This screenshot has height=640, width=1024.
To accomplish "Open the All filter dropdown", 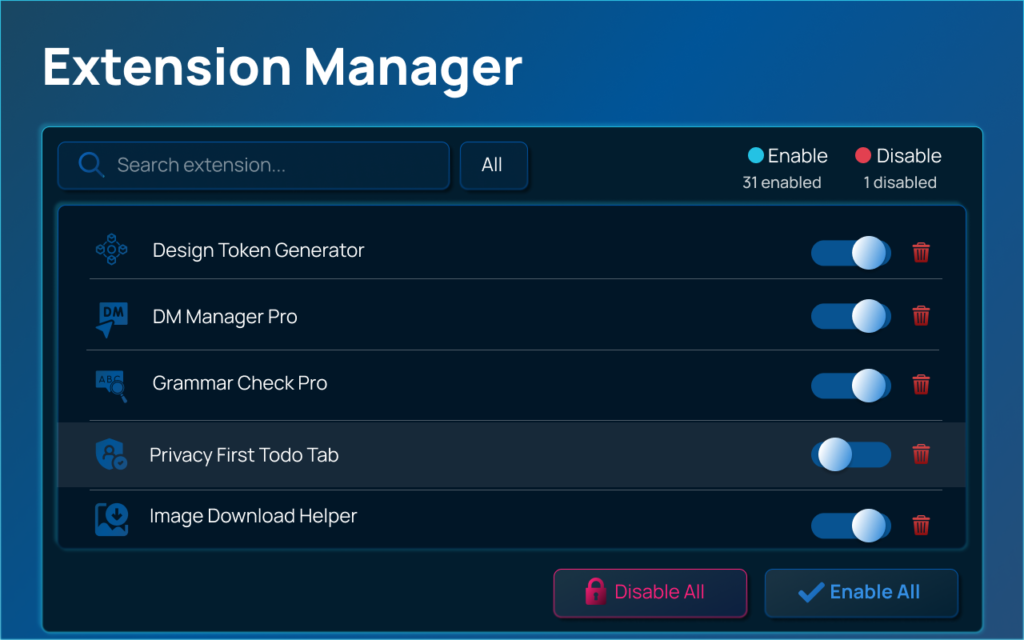I will [492, 165].
